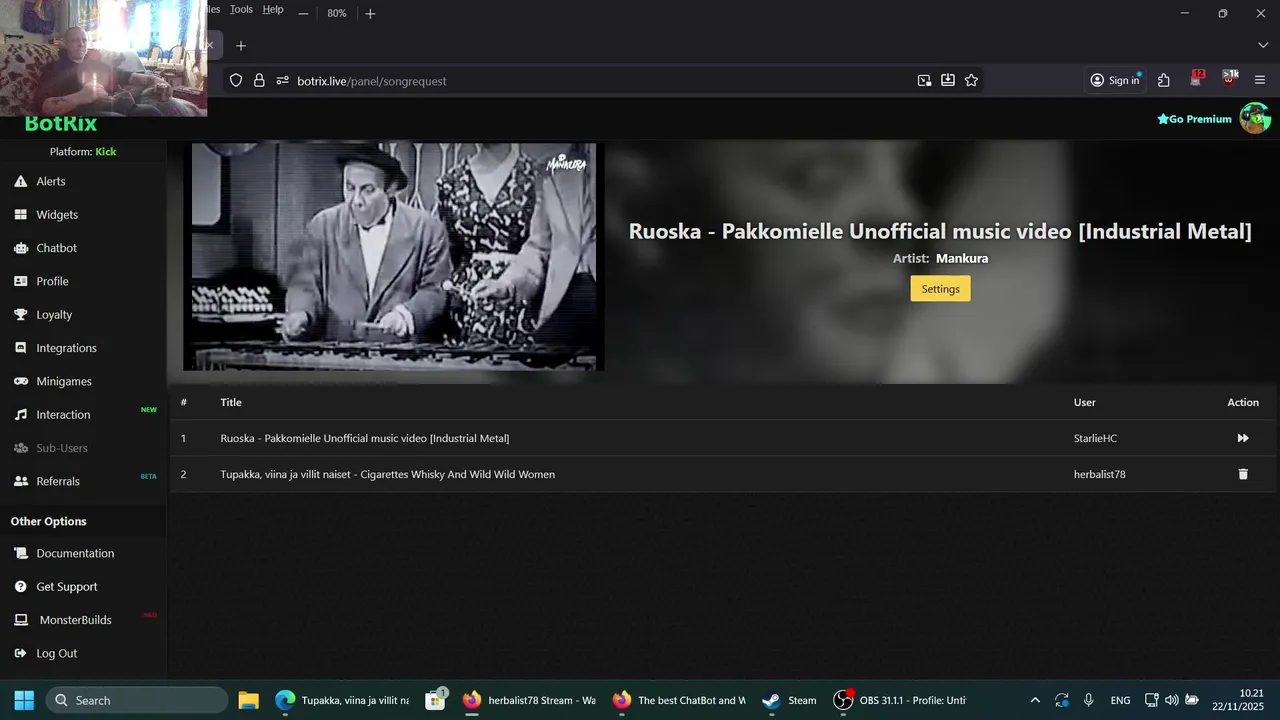Open the Tools menu
1280x720 pixels.
tap(241, 9)
